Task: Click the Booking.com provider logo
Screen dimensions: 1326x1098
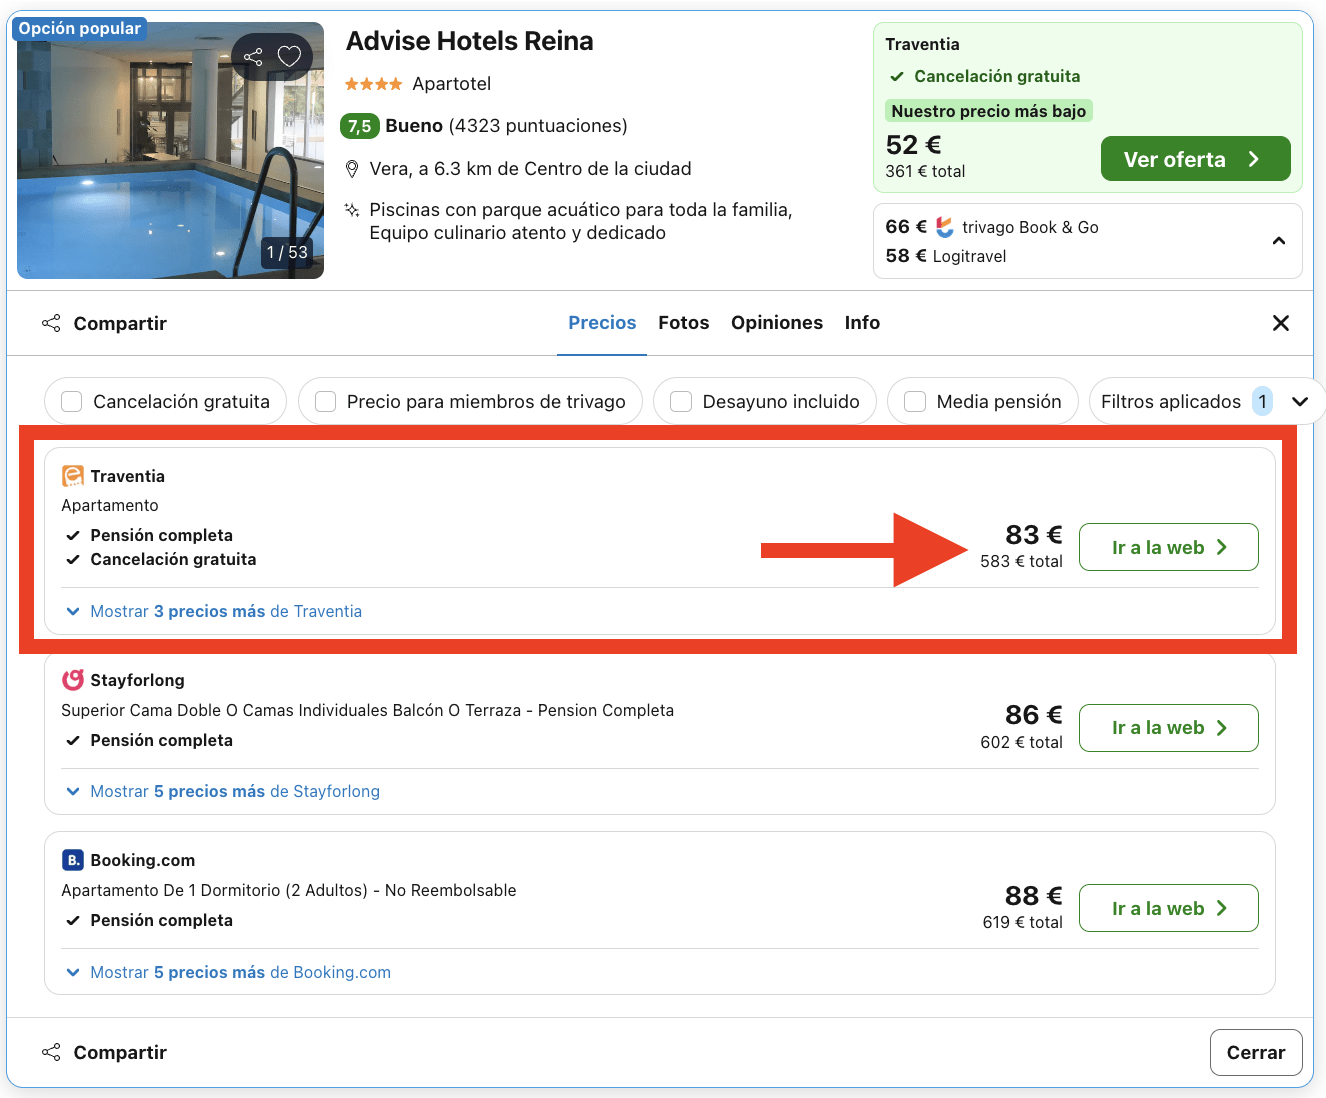Action: (72, 860)
